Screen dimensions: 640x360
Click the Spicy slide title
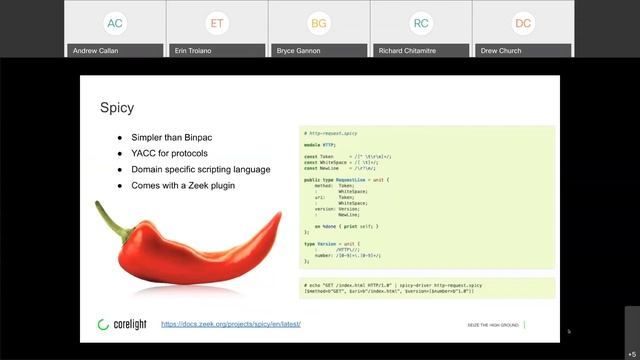[117, 107]
